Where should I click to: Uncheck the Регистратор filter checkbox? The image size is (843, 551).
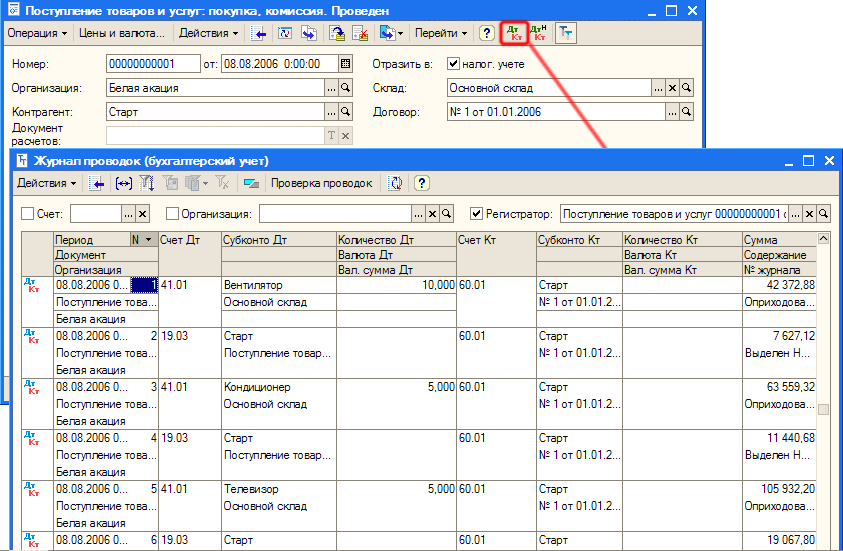point(476,213)
